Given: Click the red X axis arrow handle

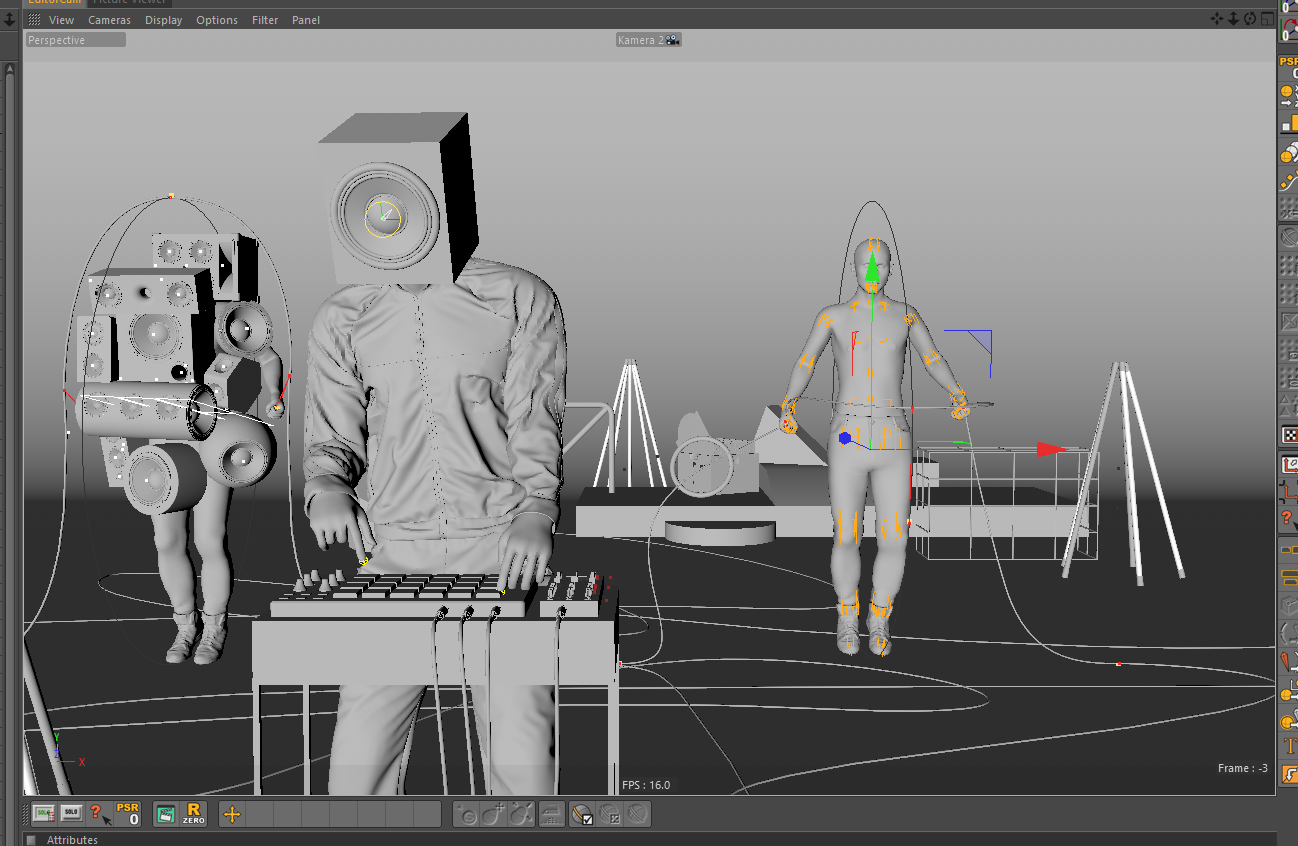Looking at the screenshot, I should click(1051, 449).
